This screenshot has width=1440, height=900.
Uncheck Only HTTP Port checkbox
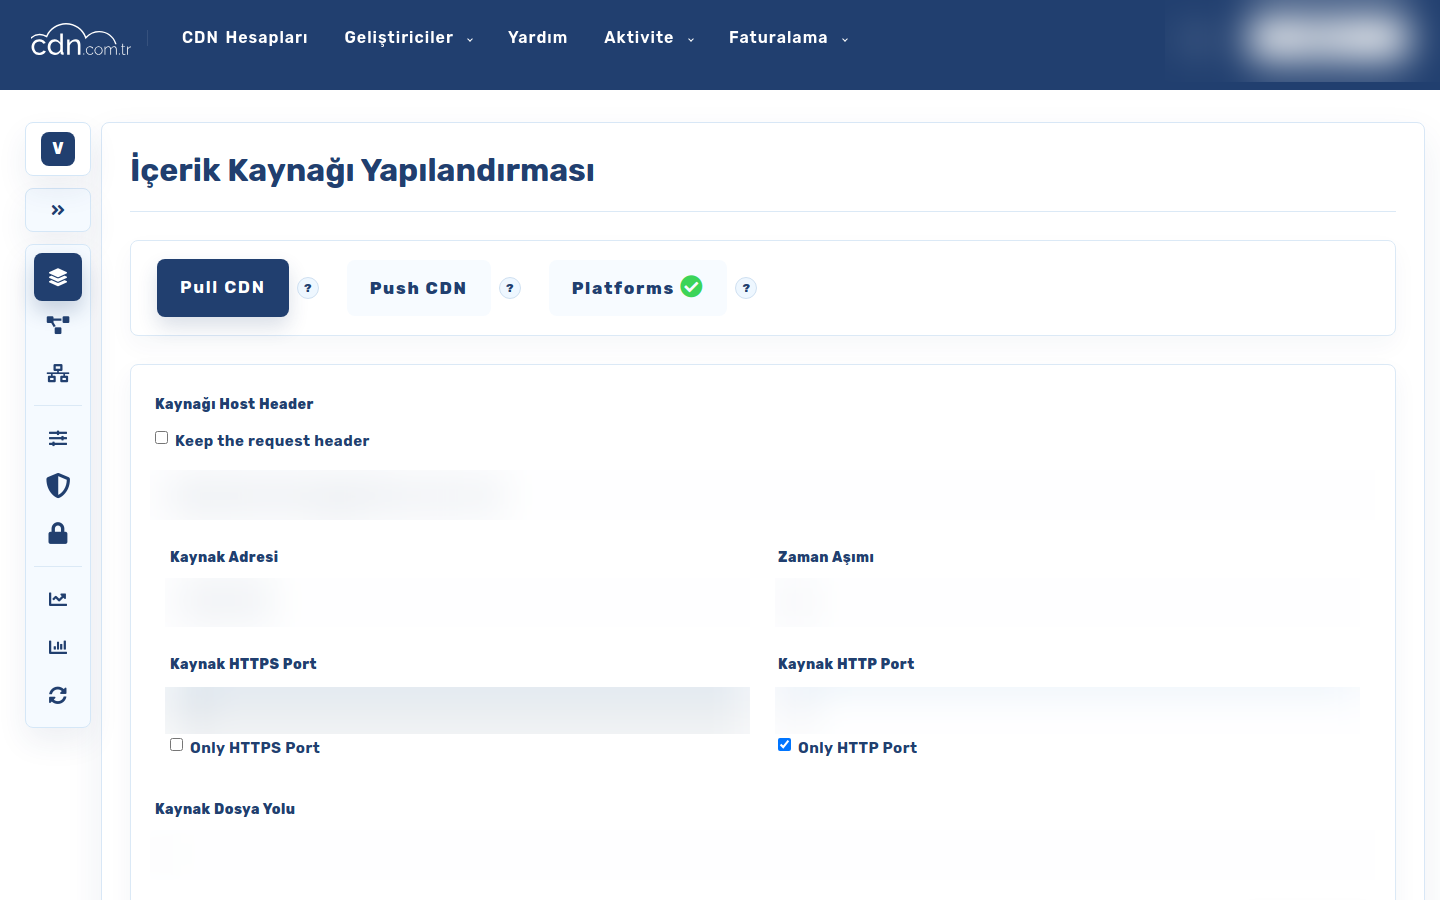click(784, 745)
